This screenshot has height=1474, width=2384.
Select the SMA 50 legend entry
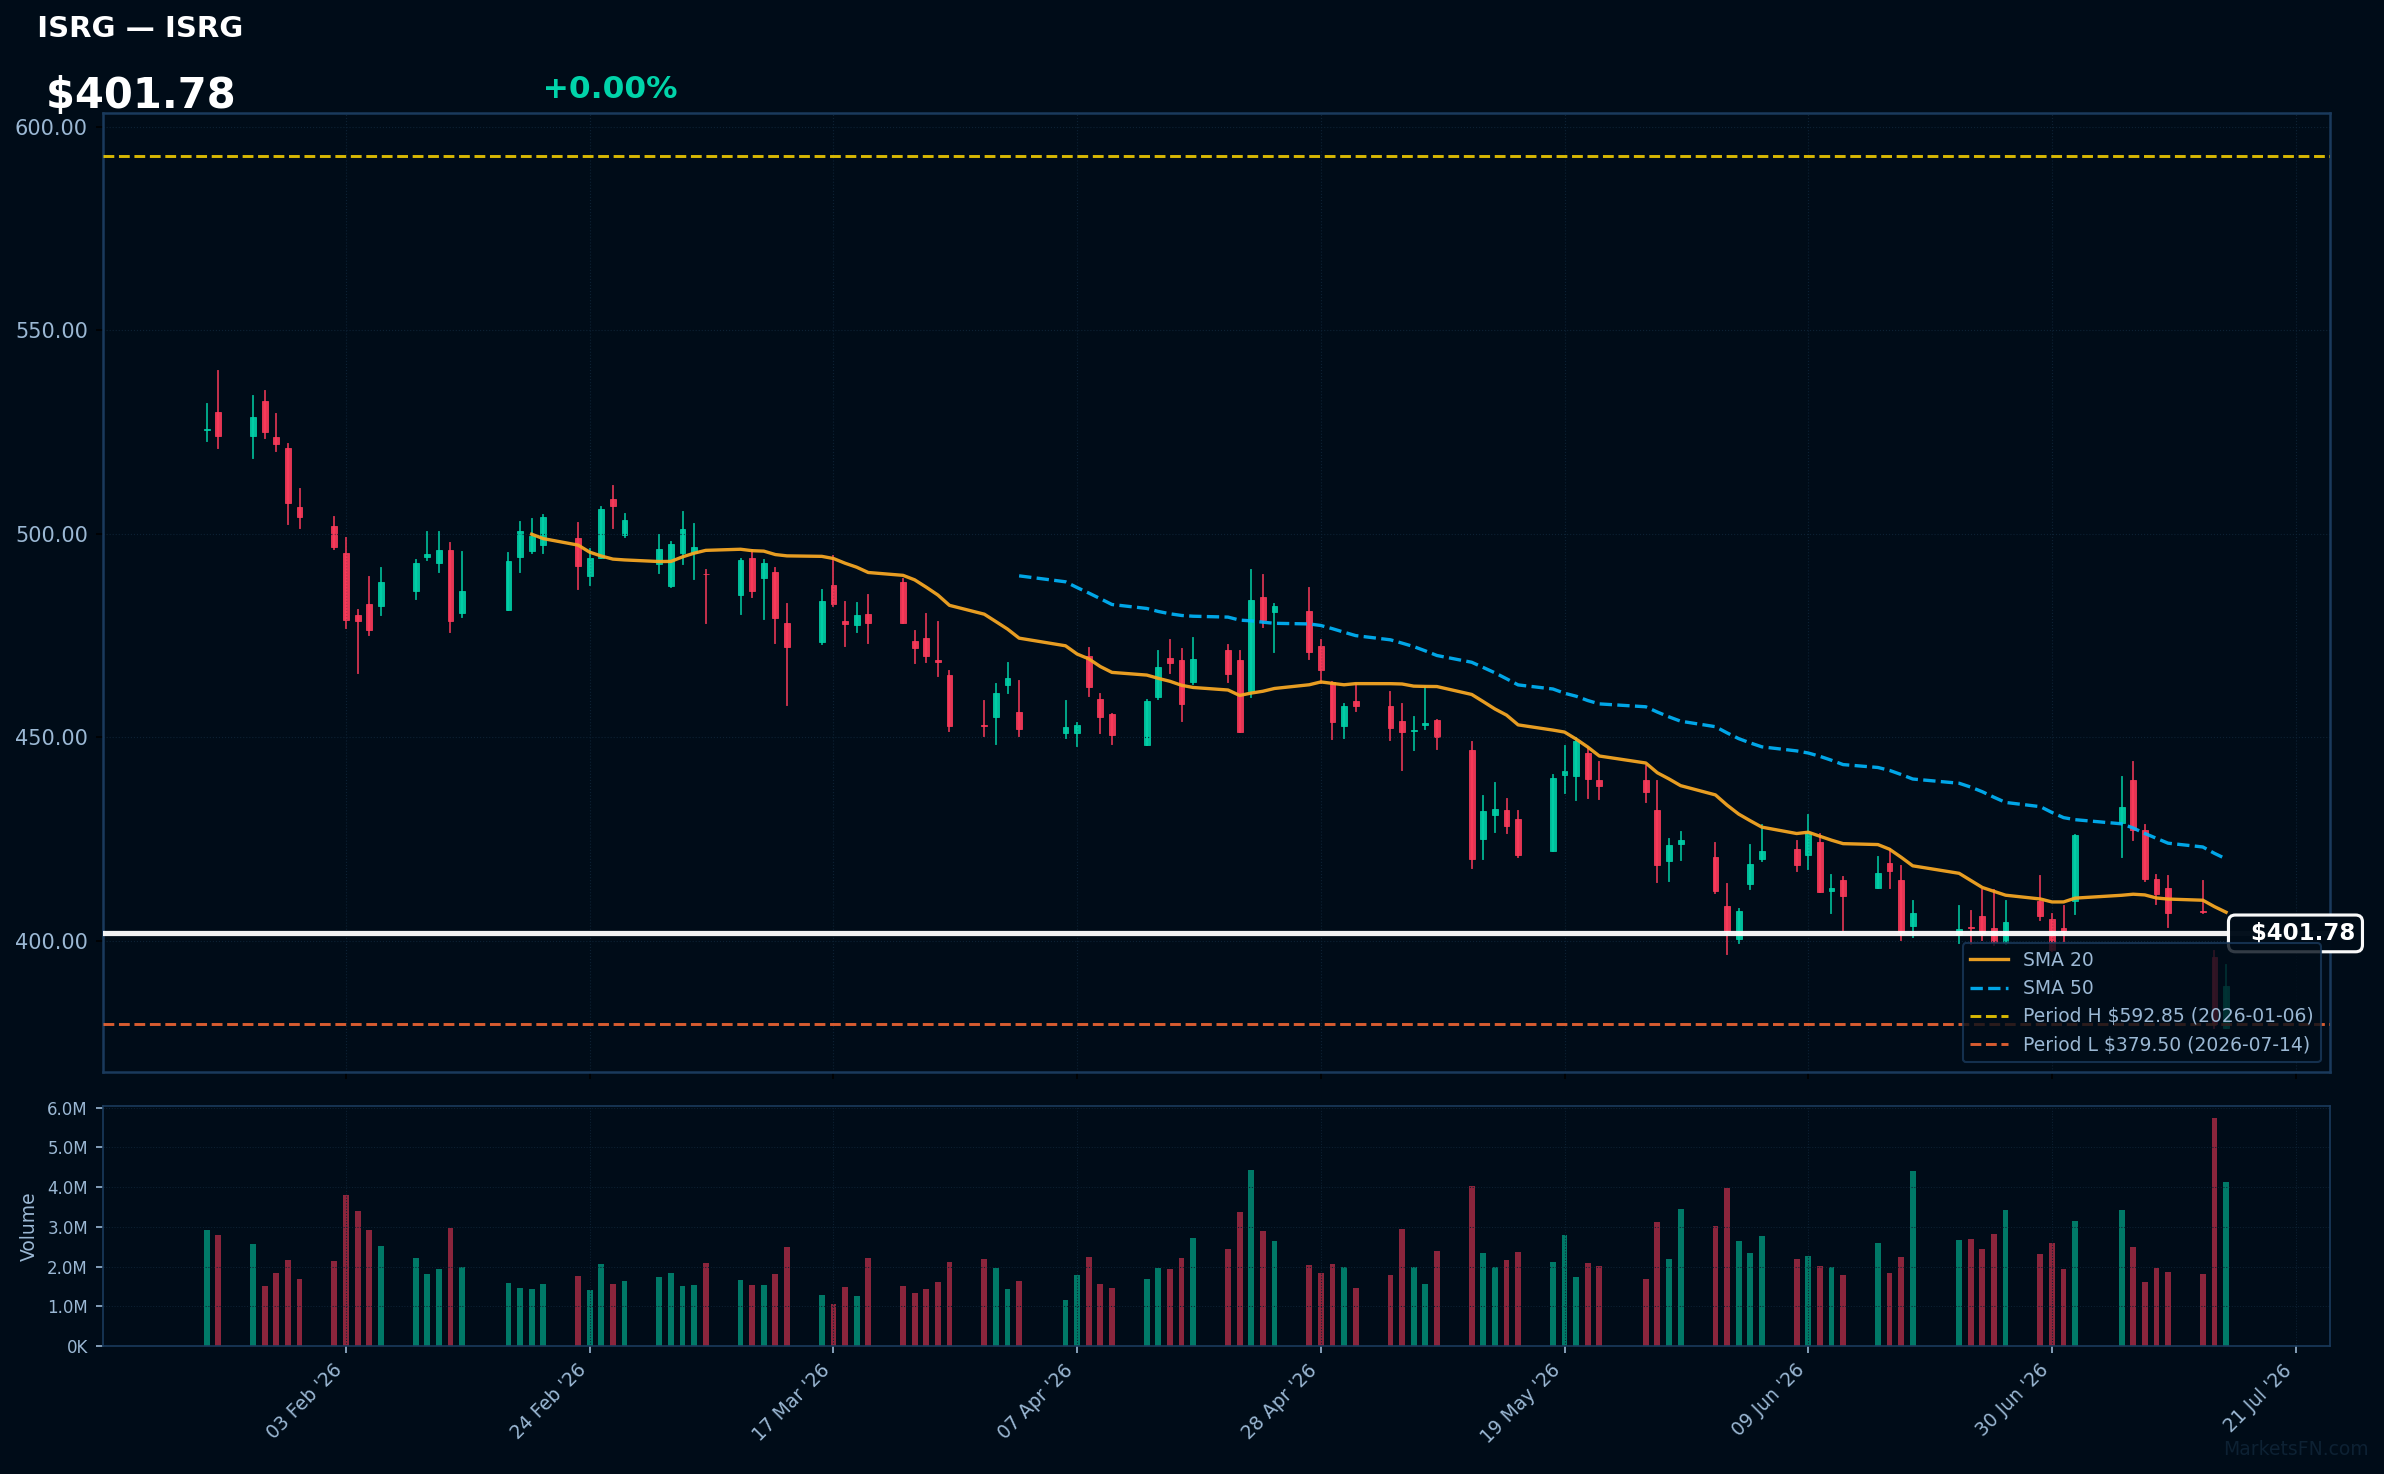tap(2031, 988)
